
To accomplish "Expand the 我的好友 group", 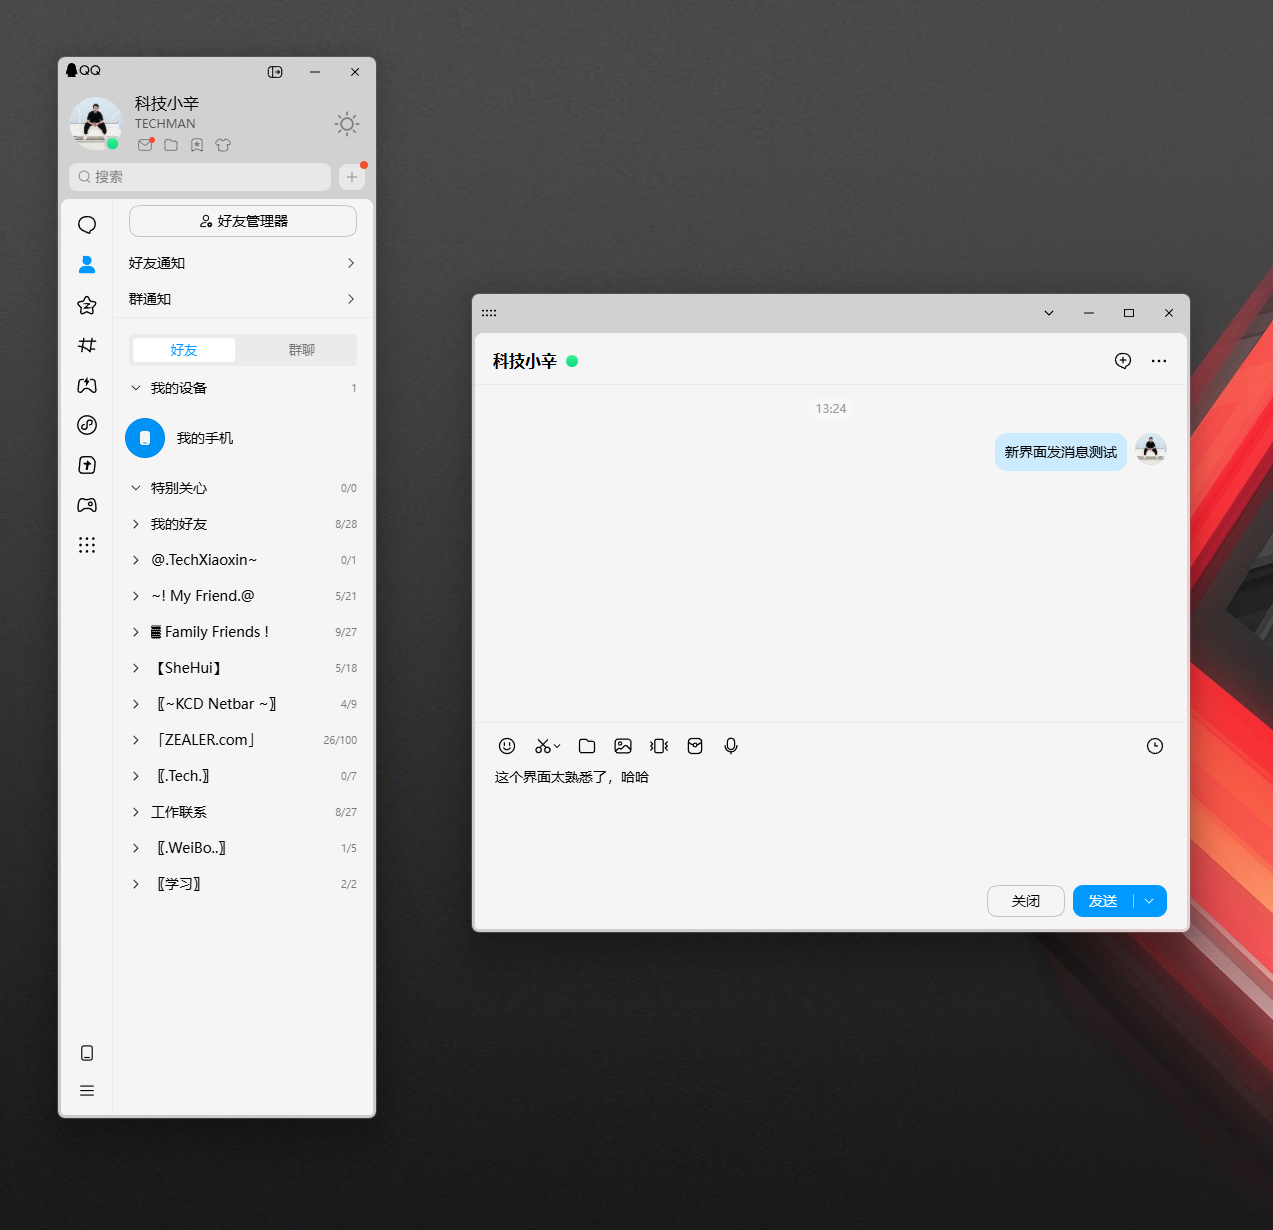I will coord(136,524).
